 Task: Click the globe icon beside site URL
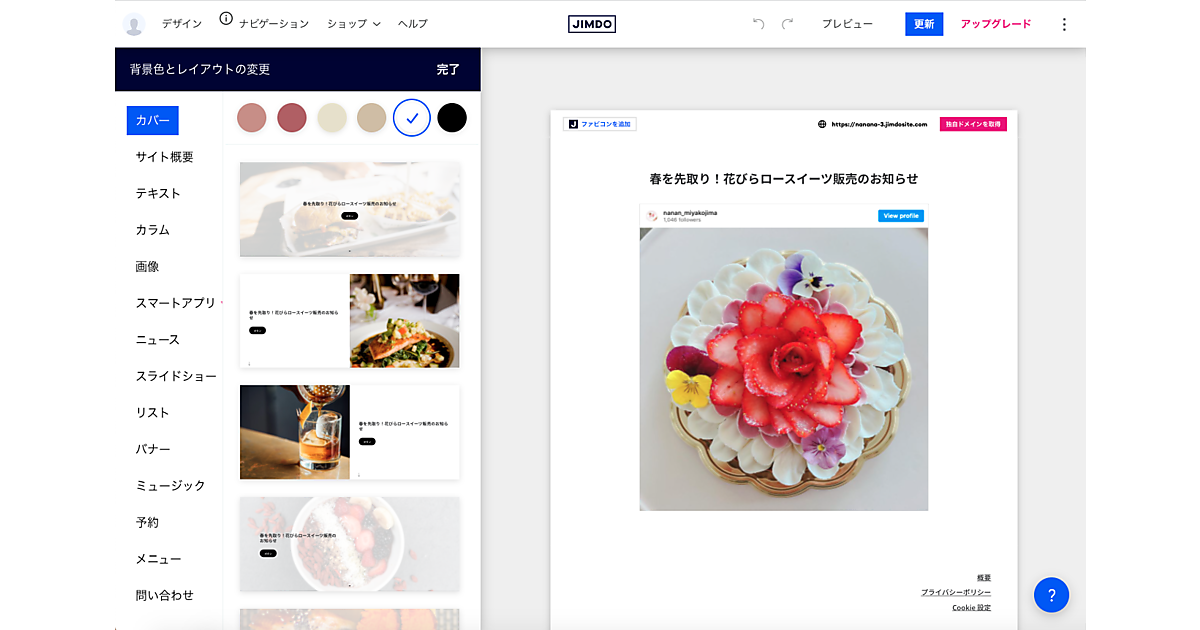[x=822, y=124]
